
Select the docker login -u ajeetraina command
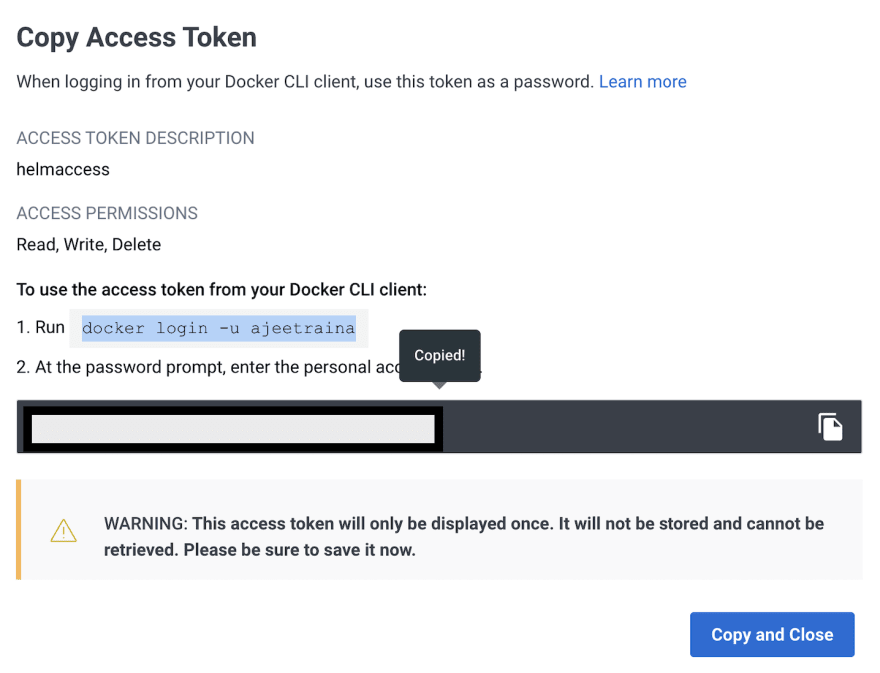219,328
